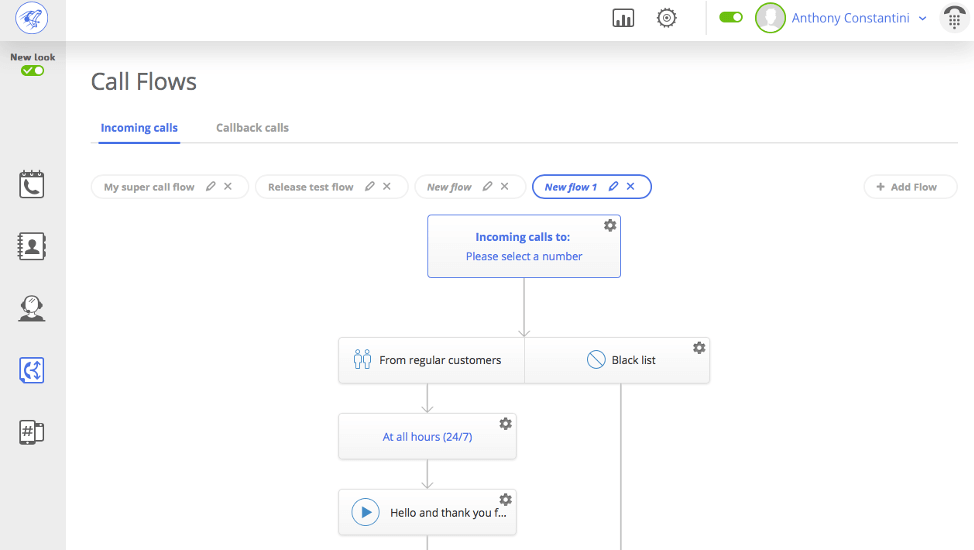Toggle the green availability switch
This screenshot has width=974, height=550.
731,18
